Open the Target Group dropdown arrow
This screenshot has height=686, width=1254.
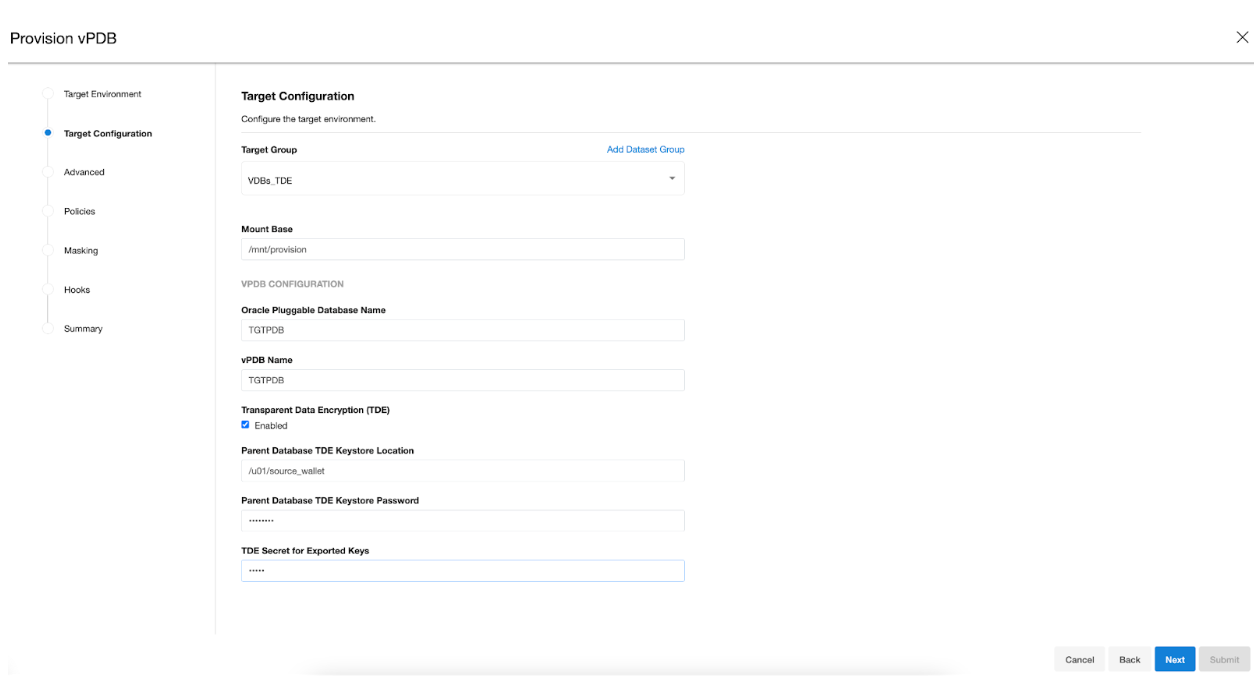[672, 179]
